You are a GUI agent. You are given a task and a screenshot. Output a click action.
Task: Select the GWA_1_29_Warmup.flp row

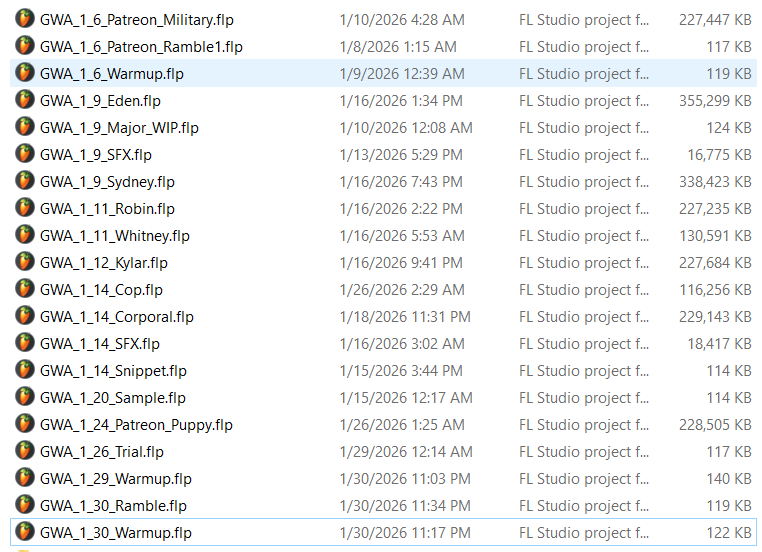coord(116,478)
